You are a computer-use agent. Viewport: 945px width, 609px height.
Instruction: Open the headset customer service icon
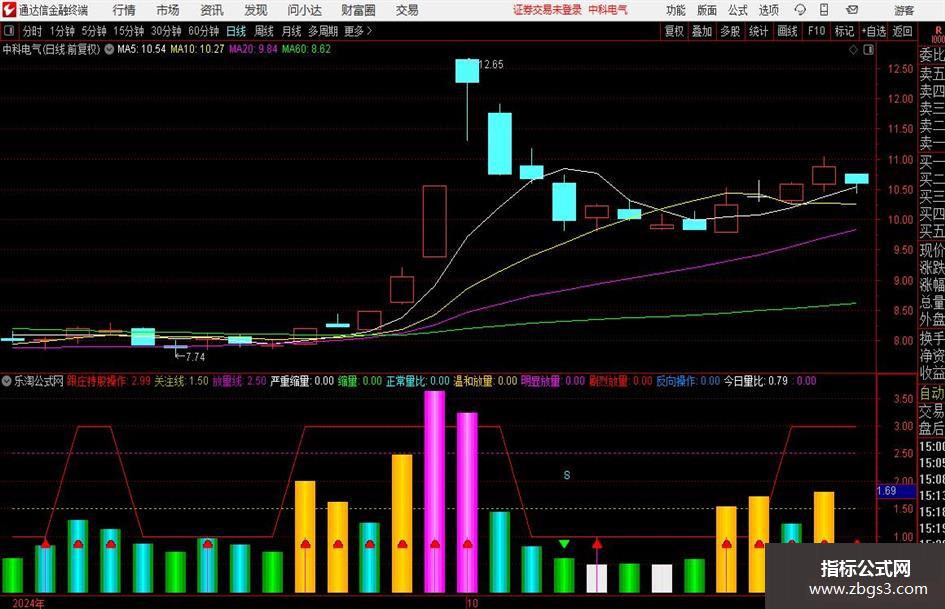[x=800, y=10]
